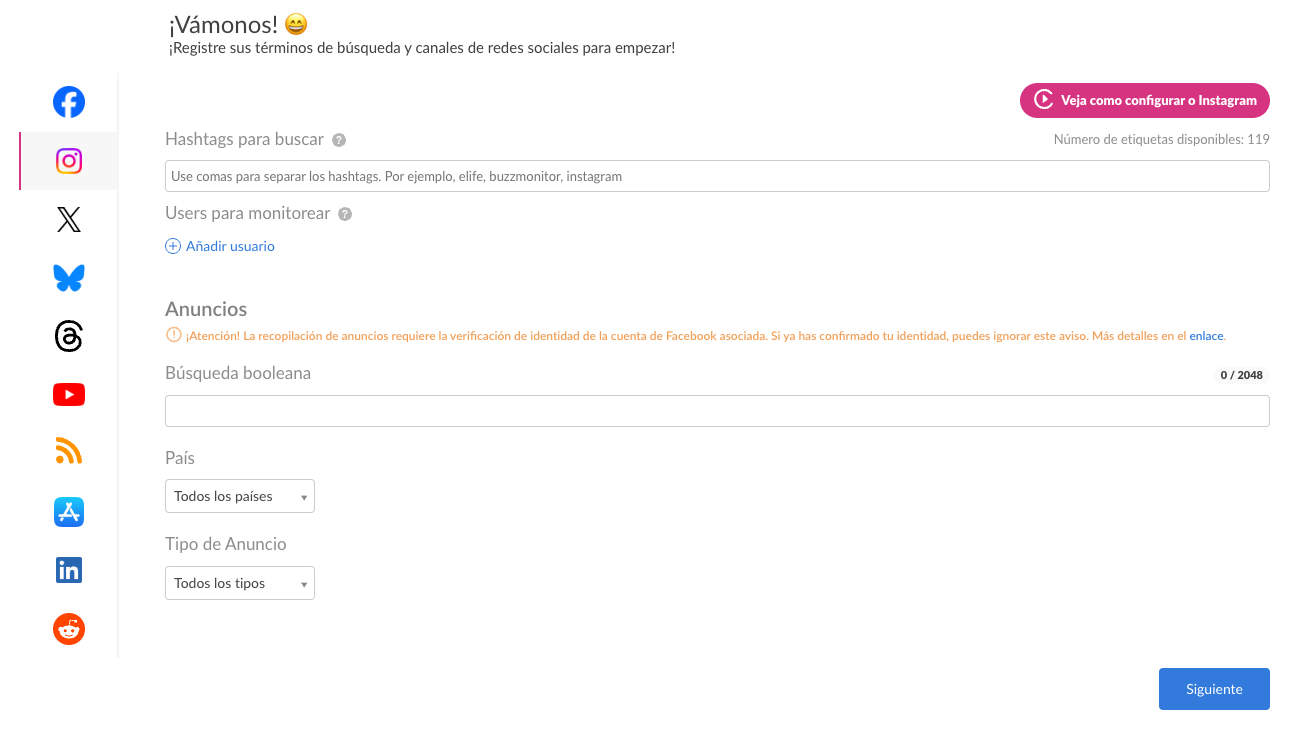
Task: Expand the País dropdown
Action: coord(239,497)
